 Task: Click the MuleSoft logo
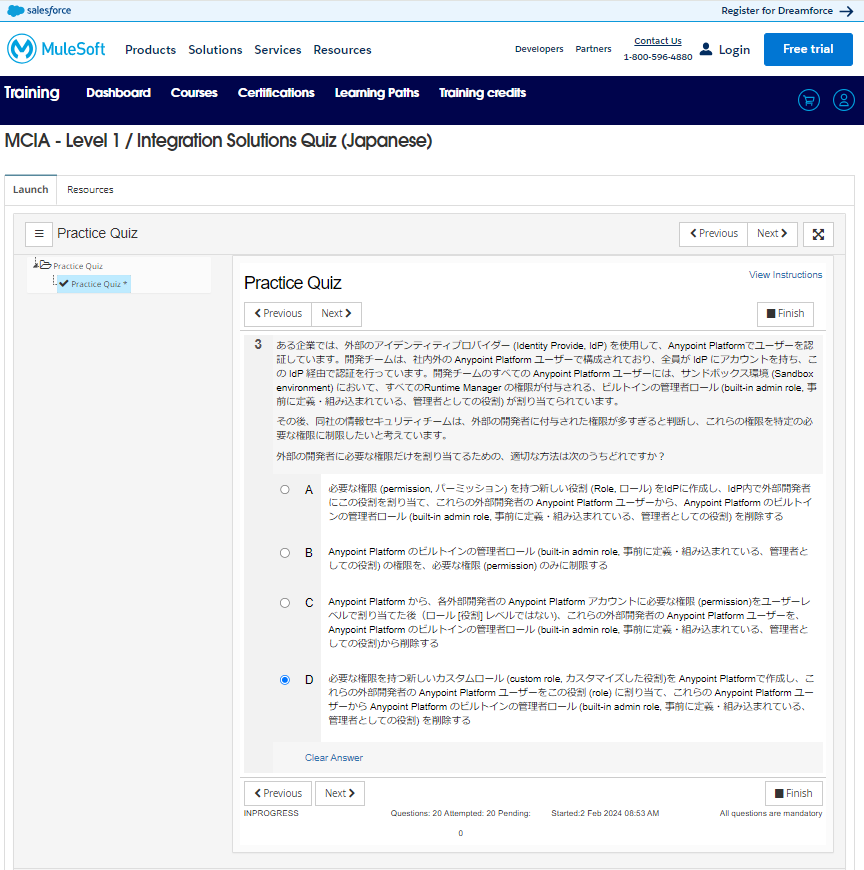tap(56, 49)
